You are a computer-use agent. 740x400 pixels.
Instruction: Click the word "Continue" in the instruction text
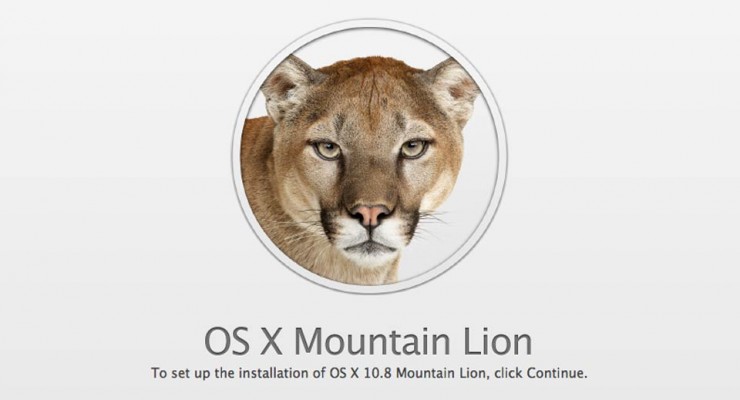(x=555, y=373)
